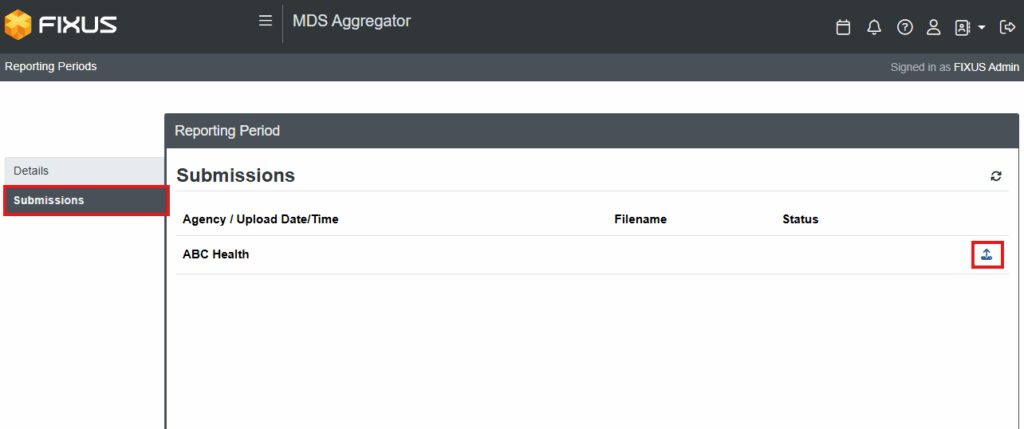Viewport: 1024px width, 429px height.
Task: Click the FIXUS logo
Action: click(61, 25)
